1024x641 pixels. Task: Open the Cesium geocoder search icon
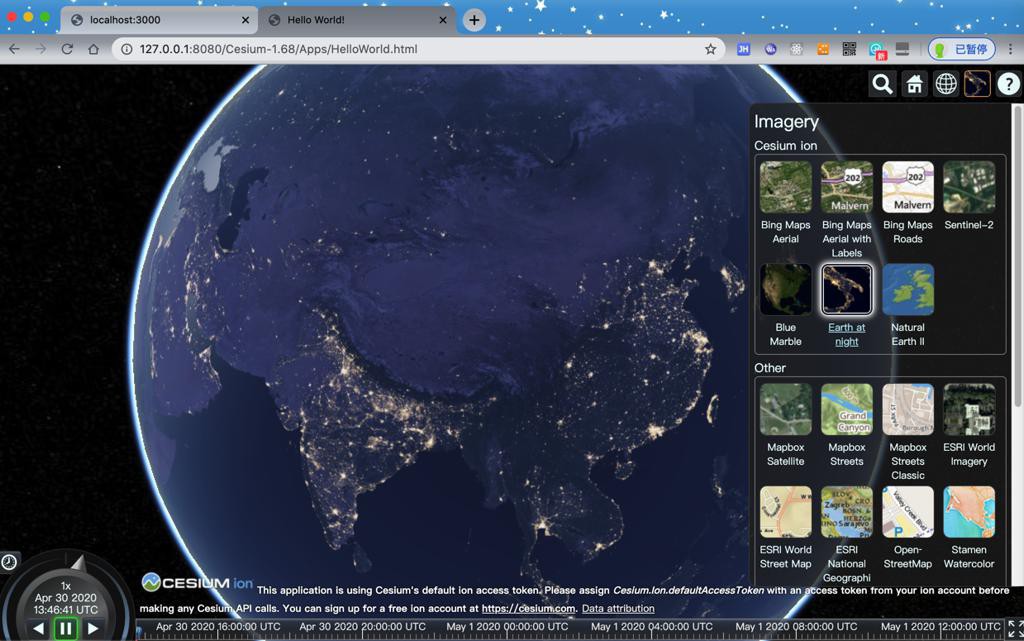(882, 84)
